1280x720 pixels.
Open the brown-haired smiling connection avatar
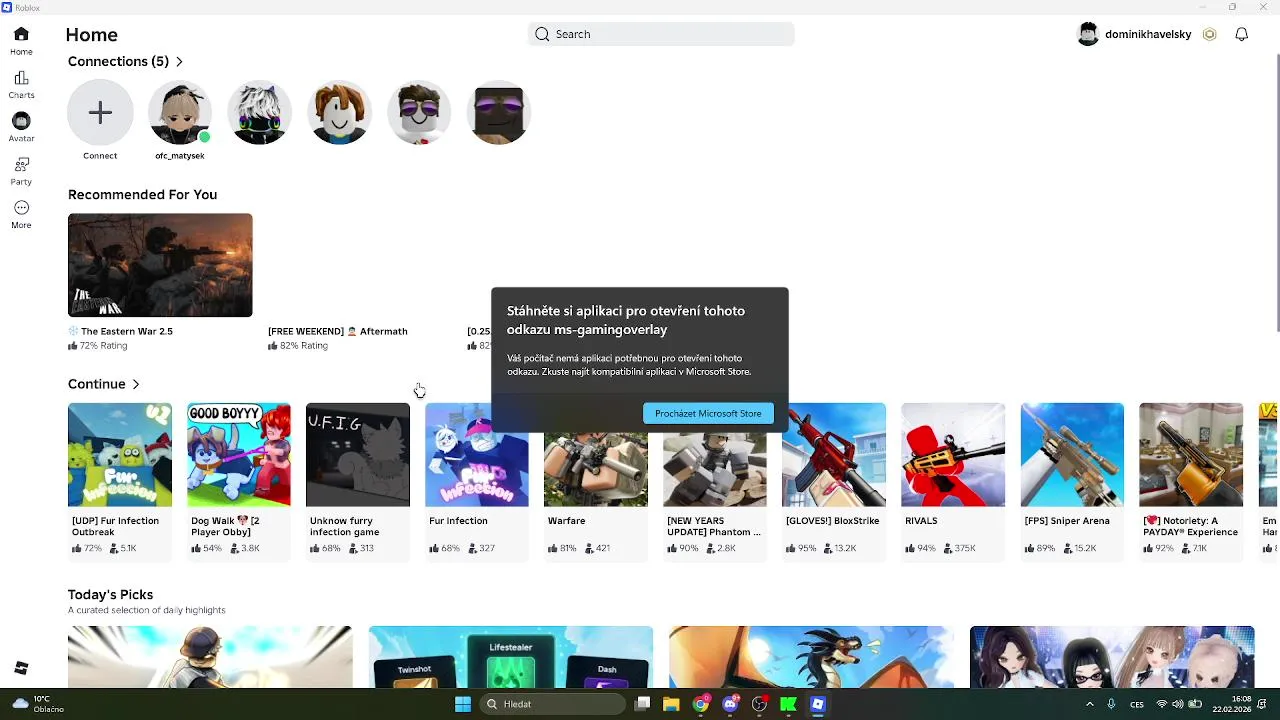tap(339, 113)
